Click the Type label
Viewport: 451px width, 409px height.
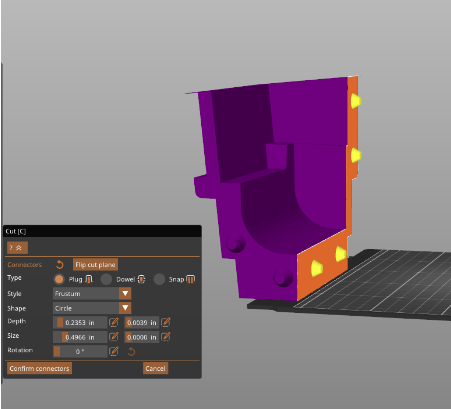pyautogui.click(x=14, y=278)
